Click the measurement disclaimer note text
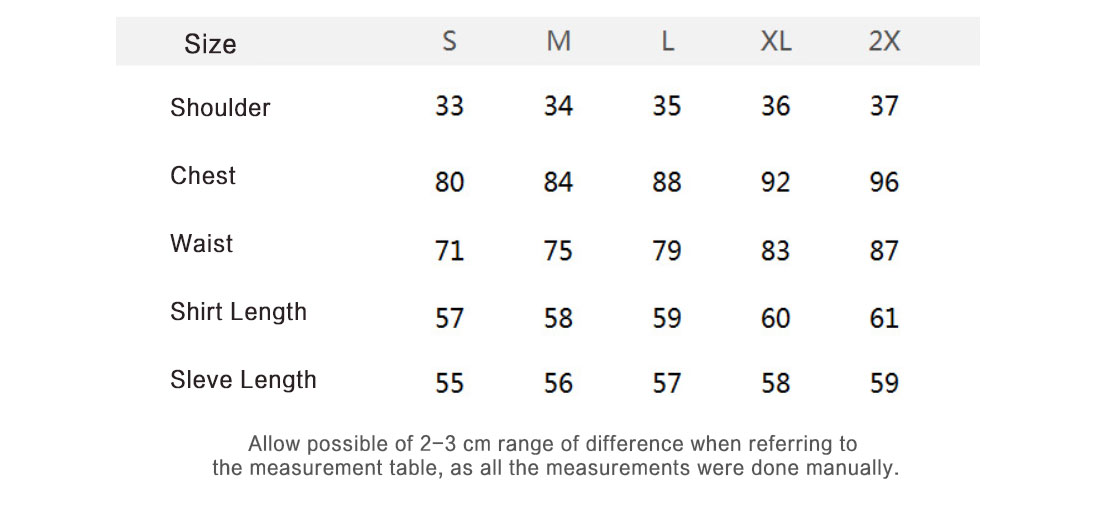This screenshot has width=1106, height=523. 555,456
